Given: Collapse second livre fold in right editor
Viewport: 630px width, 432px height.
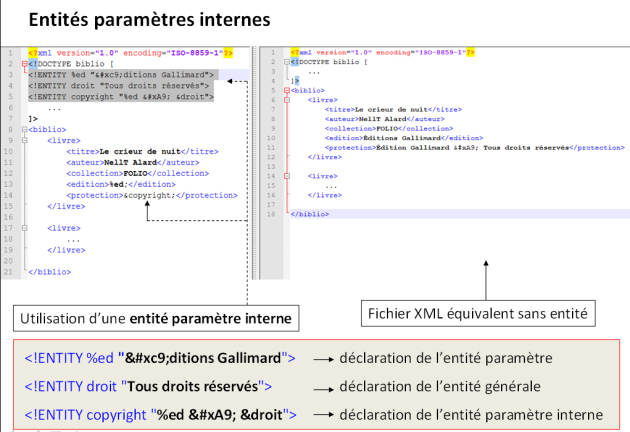Looking at the screenshot, I should [284, 175].
